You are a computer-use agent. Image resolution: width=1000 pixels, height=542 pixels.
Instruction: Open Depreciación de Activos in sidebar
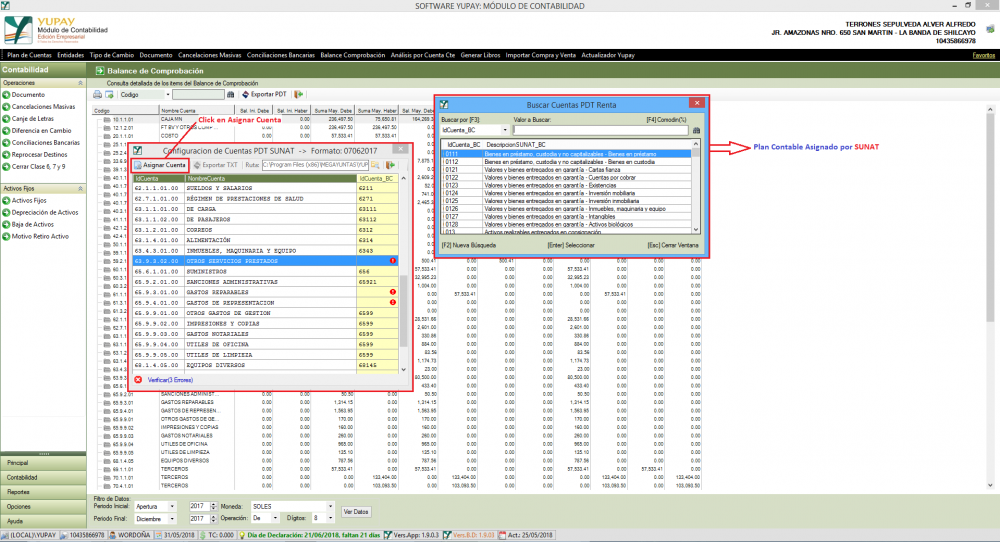coord(45,212)
